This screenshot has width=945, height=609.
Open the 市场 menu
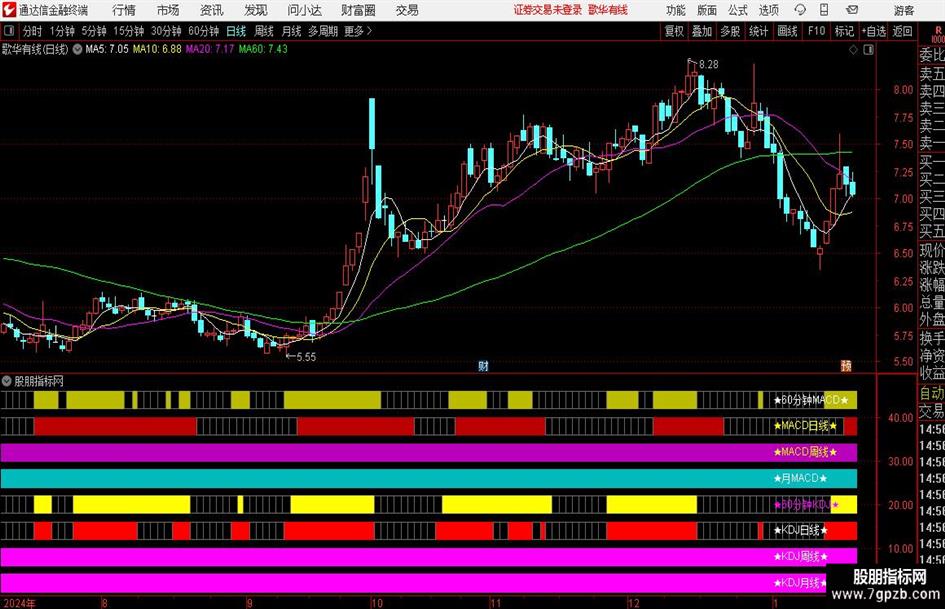pos(168,10)
